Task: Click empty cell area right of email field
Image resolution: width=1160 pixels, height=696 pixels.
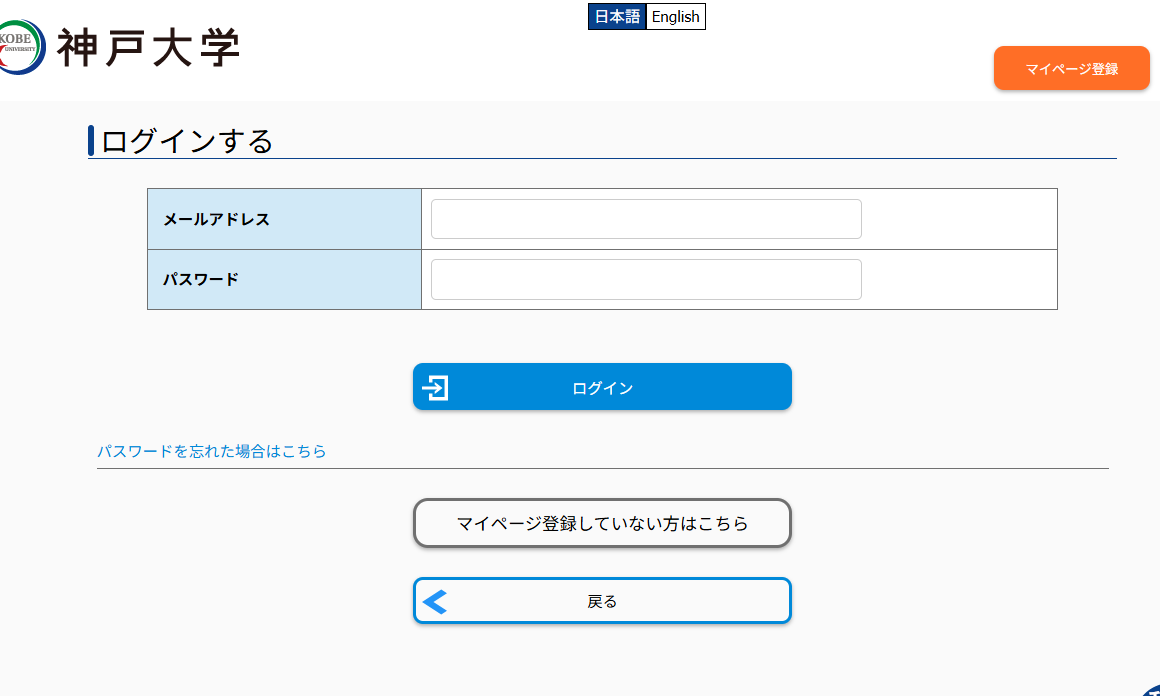Action: point(958,219)
